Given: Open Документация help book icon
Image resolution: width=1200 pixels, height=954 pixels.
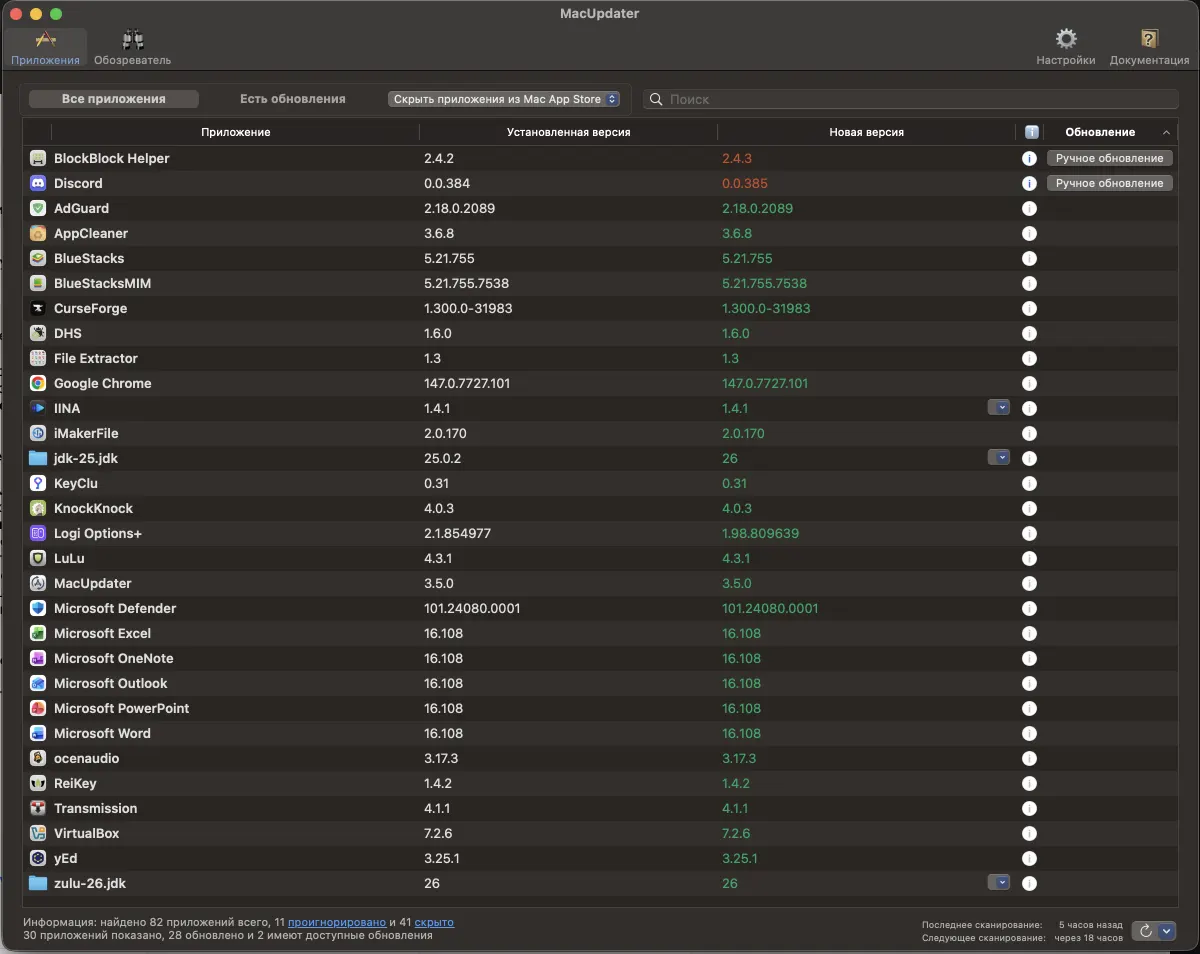Looking at the screenshot, I should 1149,48.
